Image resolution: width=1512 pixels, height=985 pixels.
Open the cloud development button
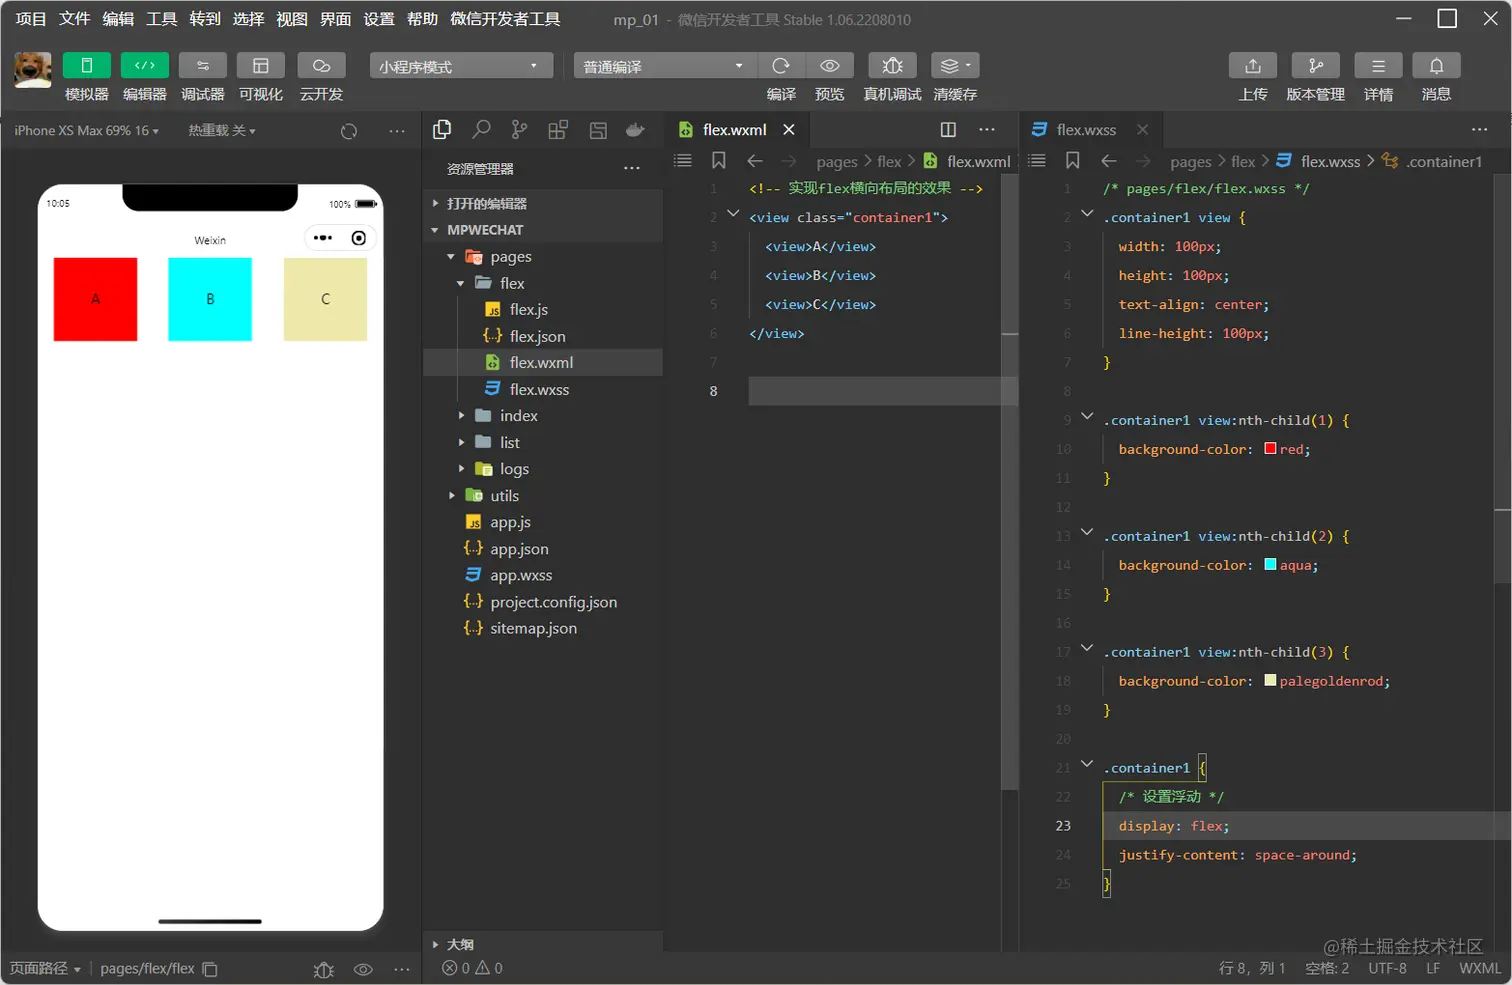[x=321, y=65]
